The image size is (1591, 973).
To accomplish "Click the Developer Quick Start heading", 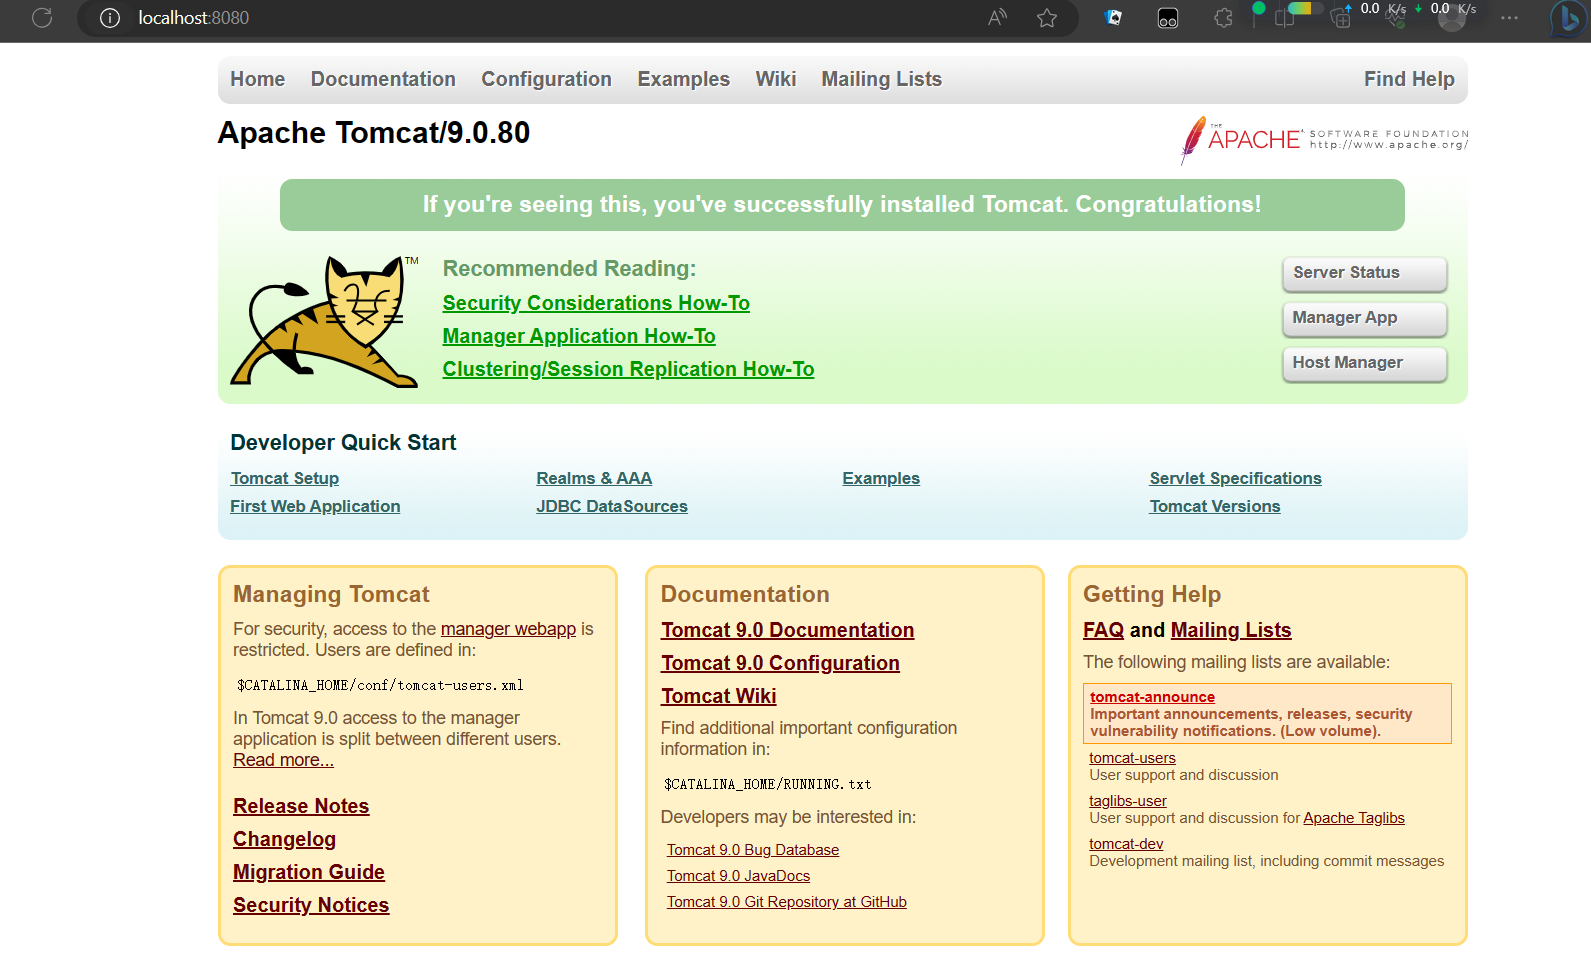I will (x=343, y=442).
